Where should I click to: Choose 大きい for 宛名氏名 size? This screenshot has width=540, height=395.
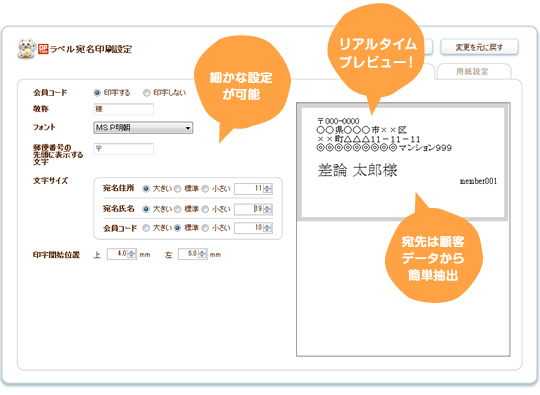coord(146,209)
